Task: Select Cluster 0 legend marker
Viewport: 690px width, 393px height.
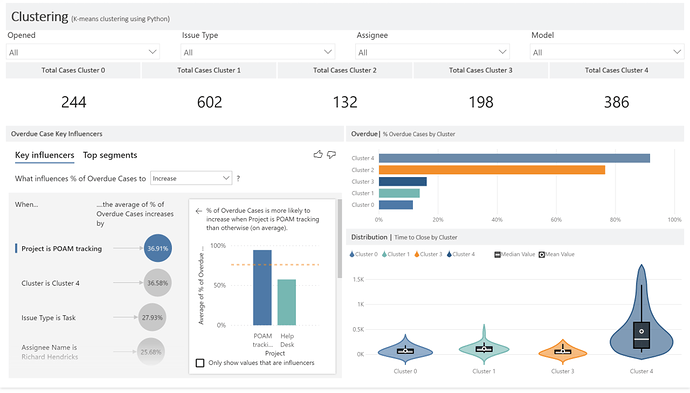Action: click(352, 254)
